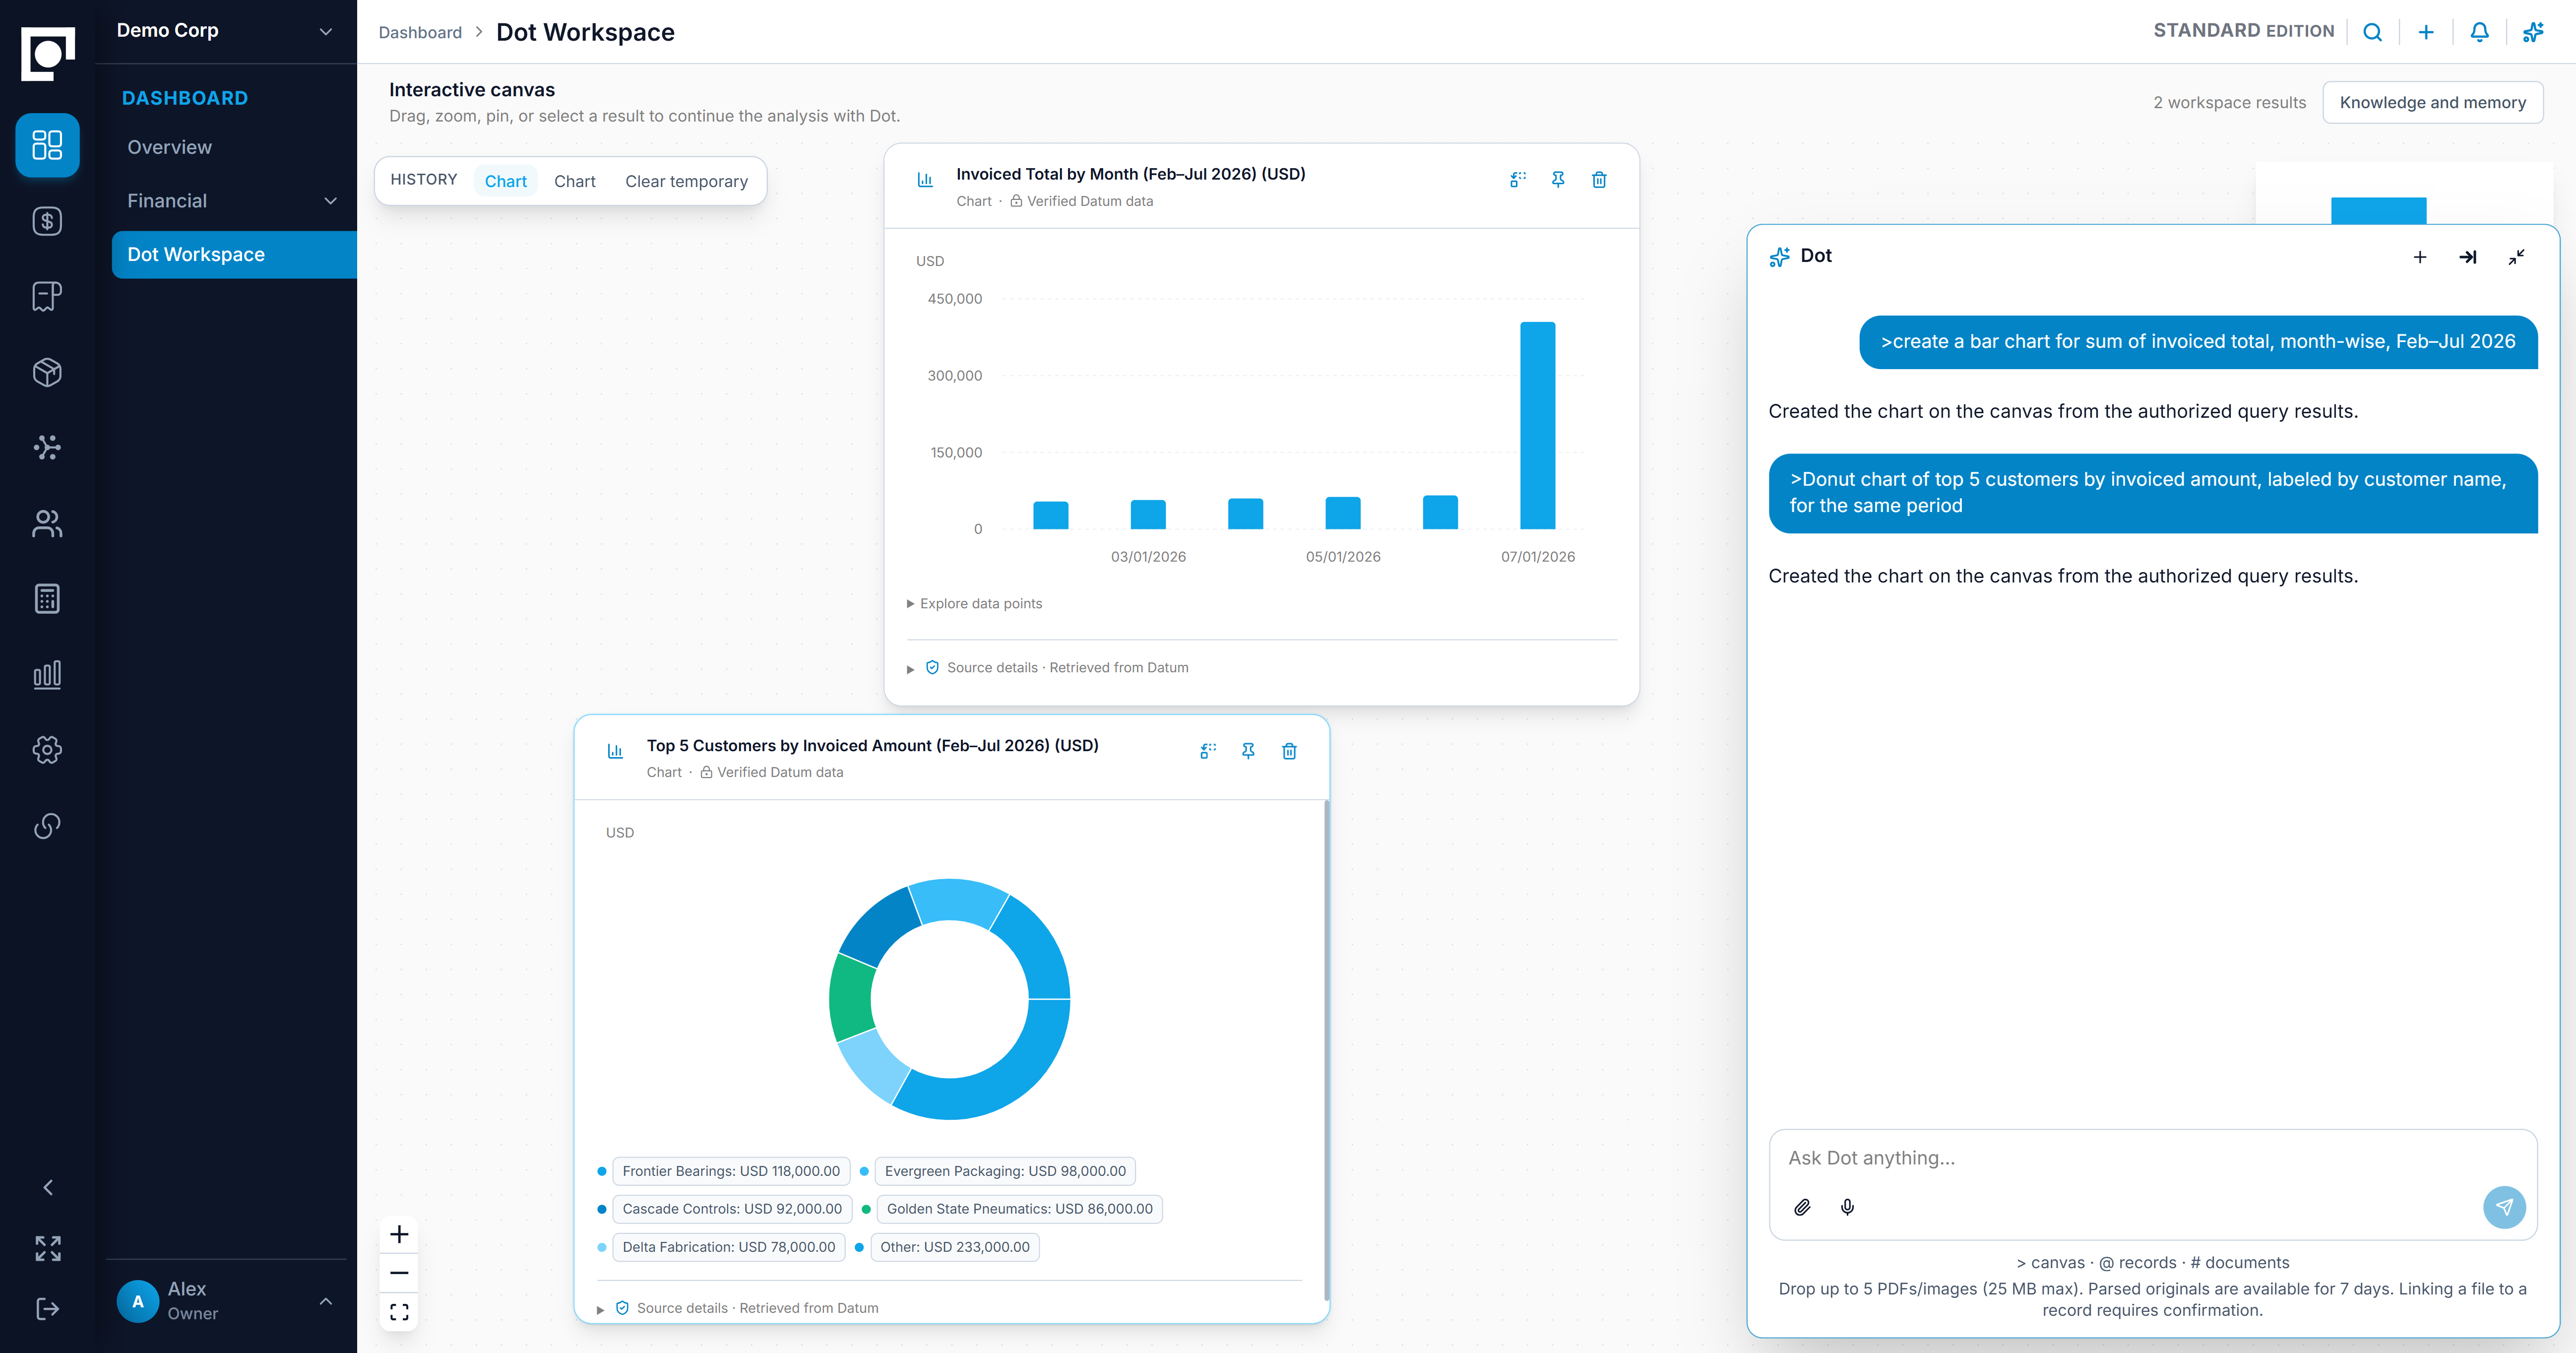The width and height of the screenshot is (2576, 1353).
Task: Open the dashboard grid icon in sidebar
Action: click(x=47, y=145)
